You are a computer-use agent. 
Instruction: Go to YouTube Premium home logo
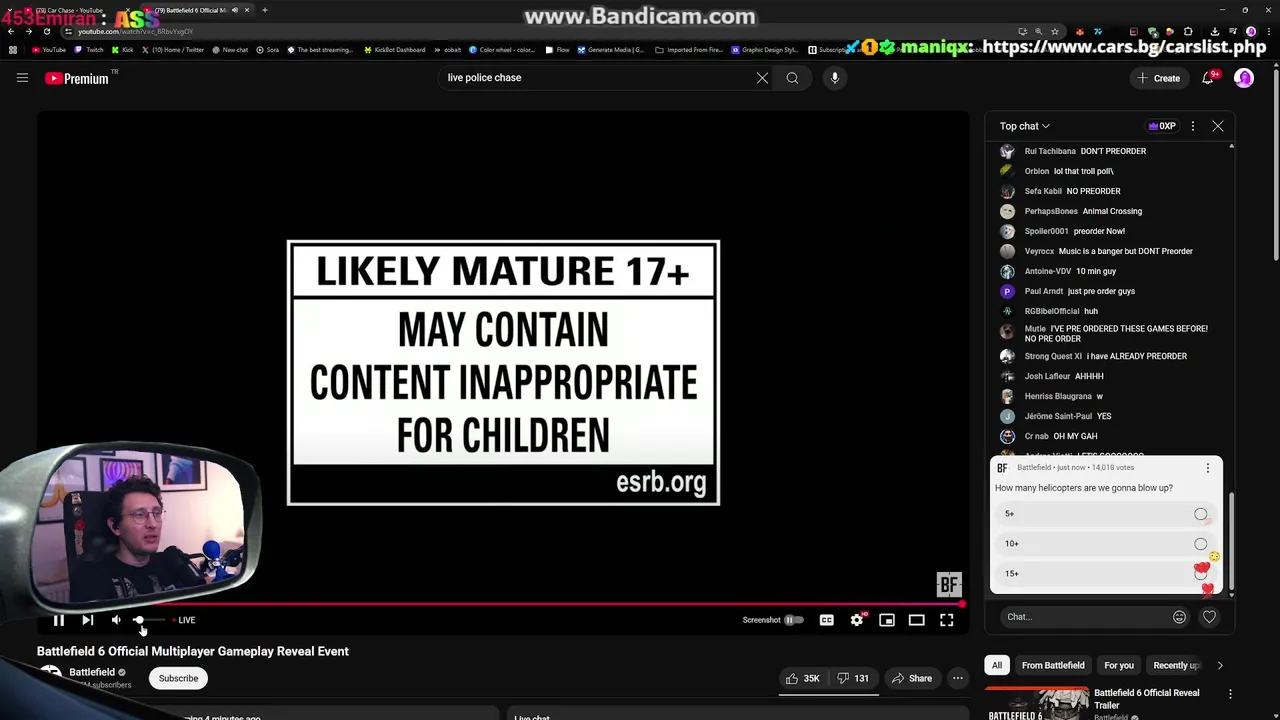click(77, 78)
